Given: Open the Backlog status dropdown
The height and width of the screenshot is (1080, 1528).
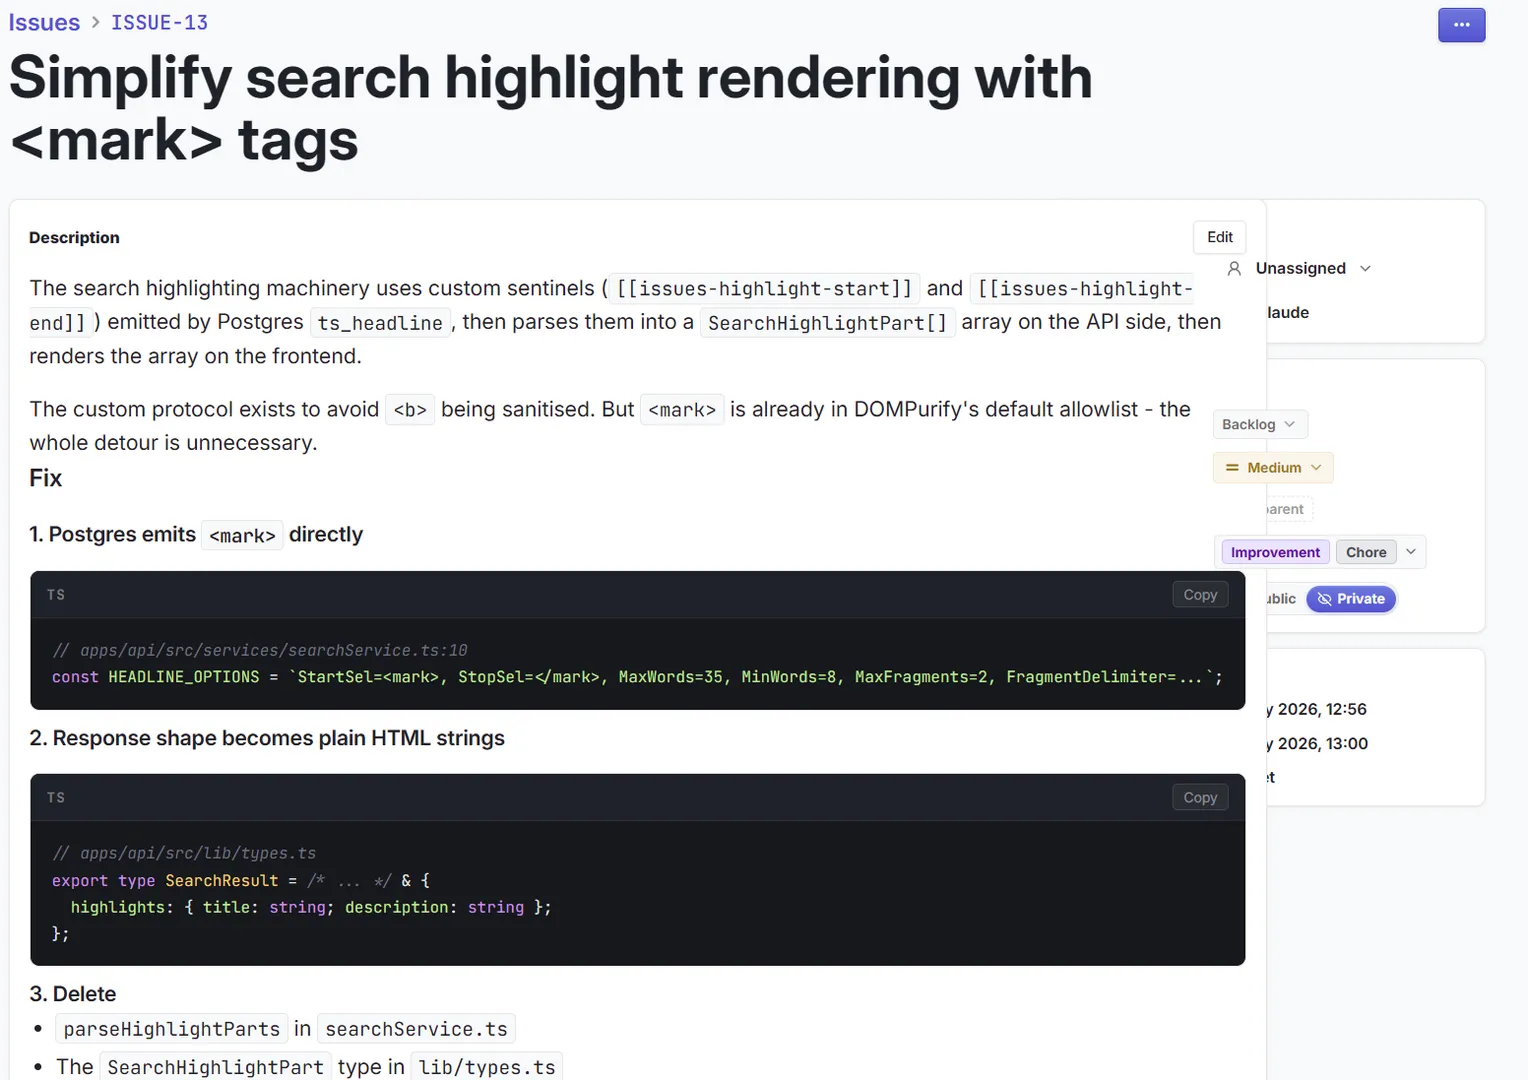Looking at the screenshot, I should point(1260,424).
